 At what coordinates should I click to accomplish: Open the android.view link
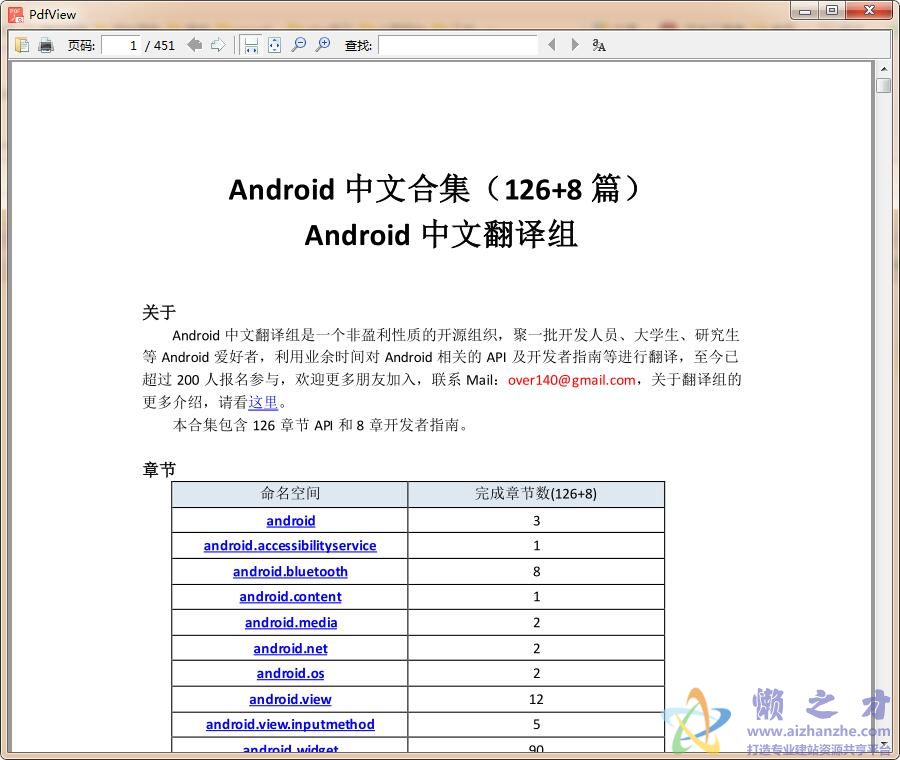click(x=290, y=699)
